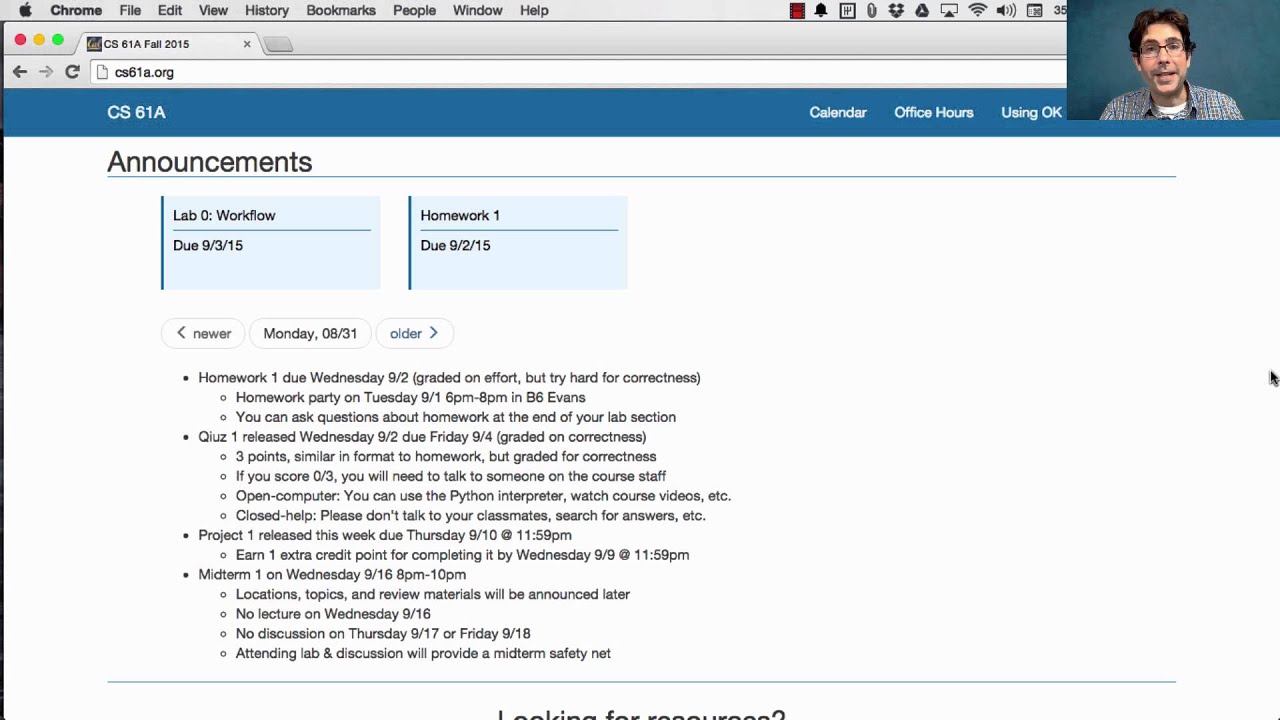Click the gear-shift menu bar icon
1280x720 pixels.
pos(847,10)
